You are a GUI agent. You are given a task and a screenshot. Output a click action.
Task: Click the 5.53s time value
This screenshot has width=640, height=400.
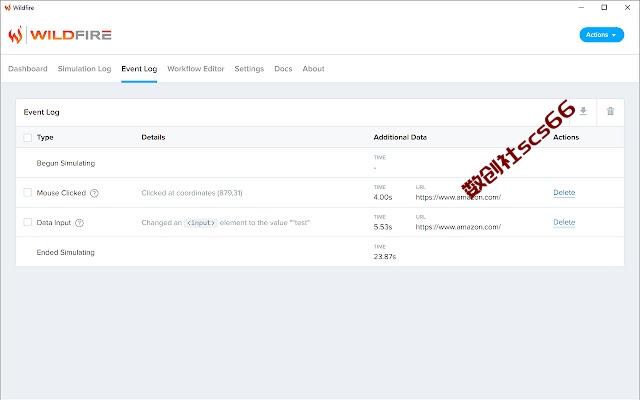(383, 227)
